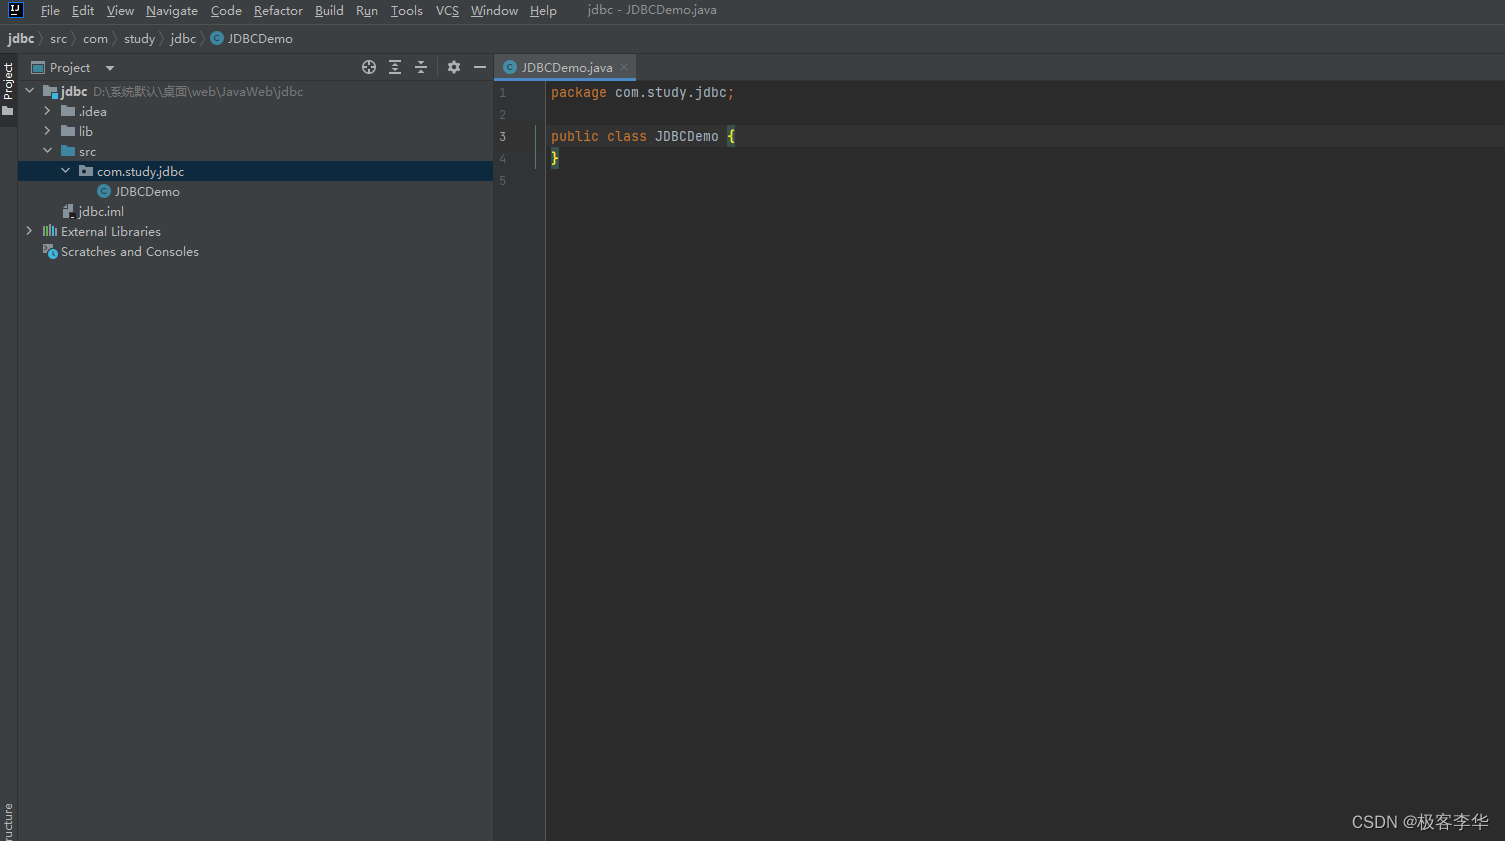Click the com.study.jdbc package icon
The image size is (1505, 841).
coord(86,171)
